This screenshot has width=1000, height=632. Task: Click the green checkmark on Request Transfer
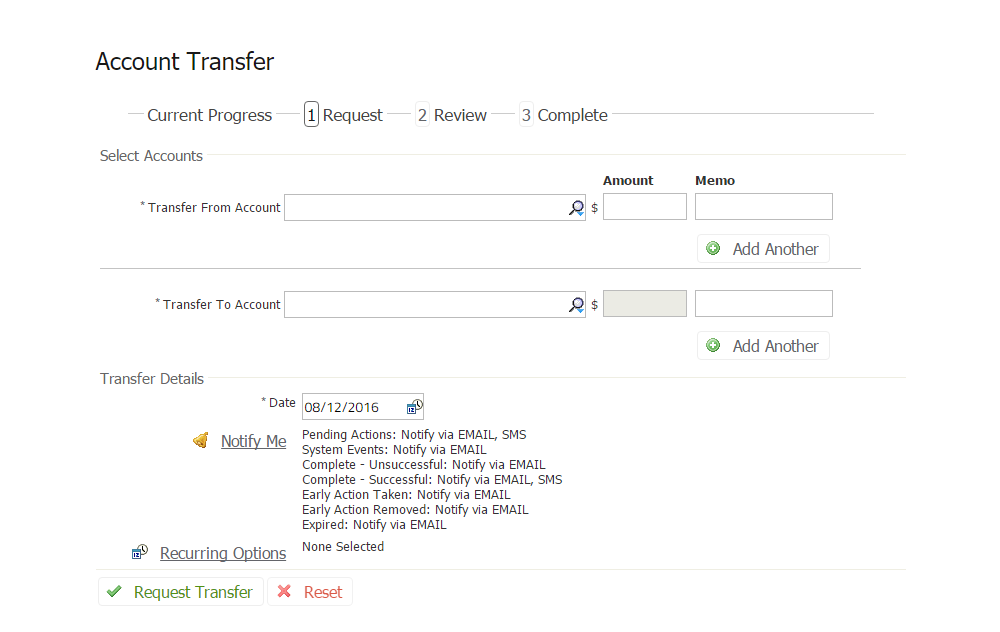click(115, 592)
